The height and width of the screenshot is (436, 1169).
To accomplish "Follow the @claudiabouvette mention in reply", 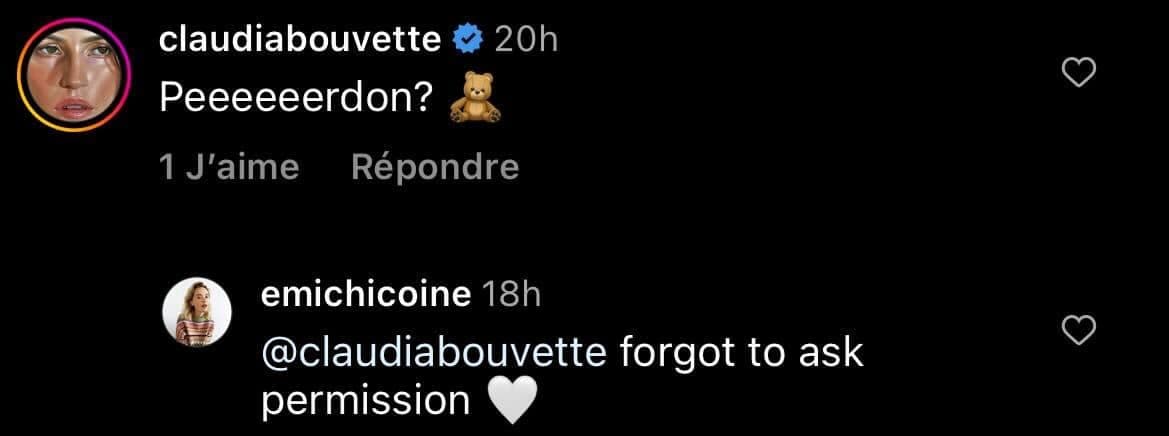I will [x=432, y=352].
